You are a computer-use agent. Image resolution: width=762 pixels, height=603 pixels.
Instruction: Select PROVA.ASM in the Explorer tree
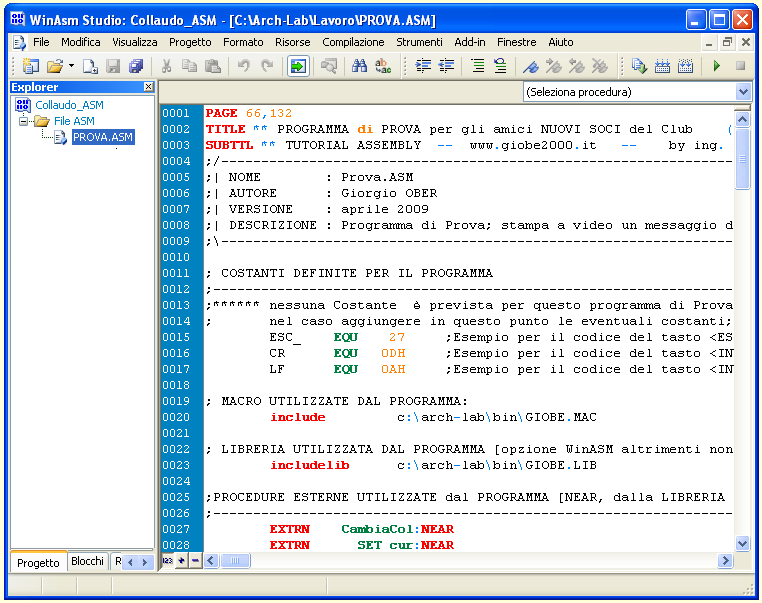click(102, 137)
